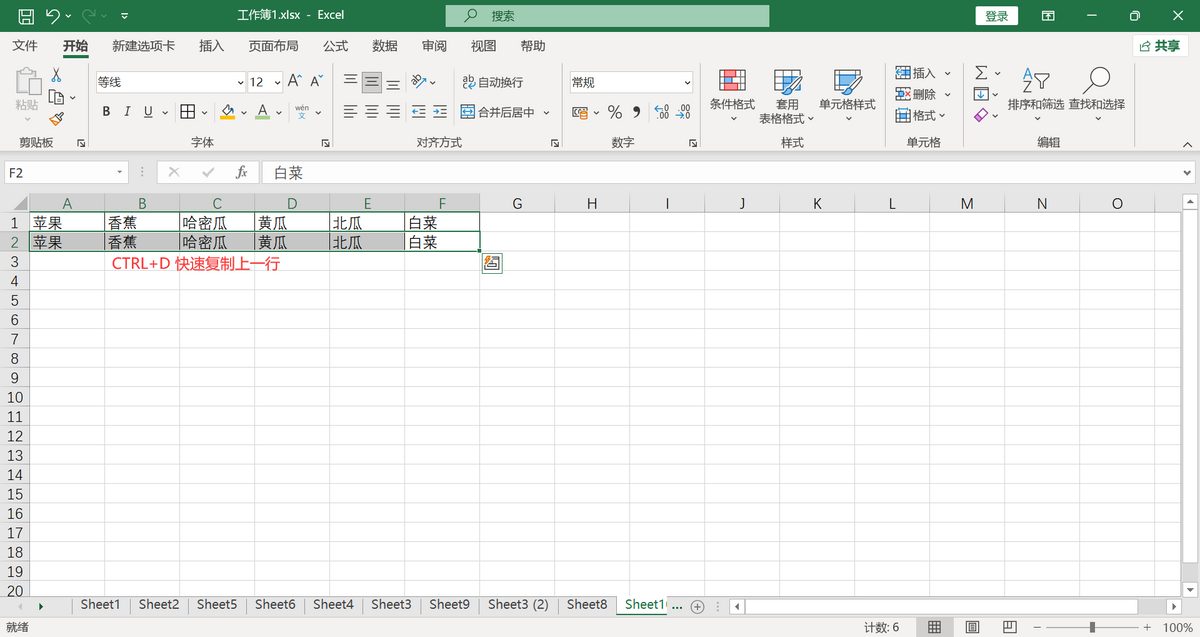Open 条件格式 conditional formatting

tap(732, 96)
